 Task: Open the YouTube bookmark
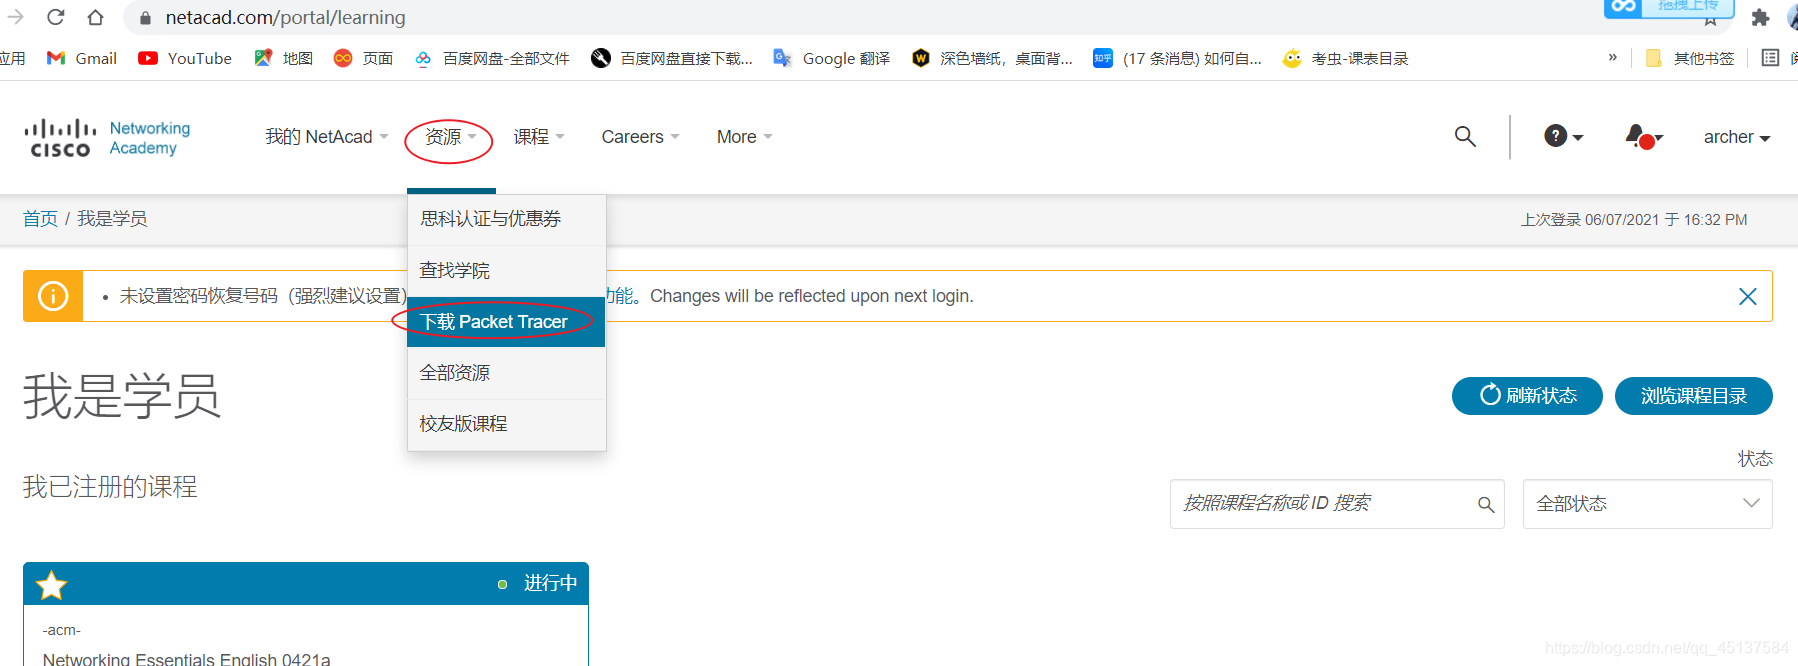(185, 58)
